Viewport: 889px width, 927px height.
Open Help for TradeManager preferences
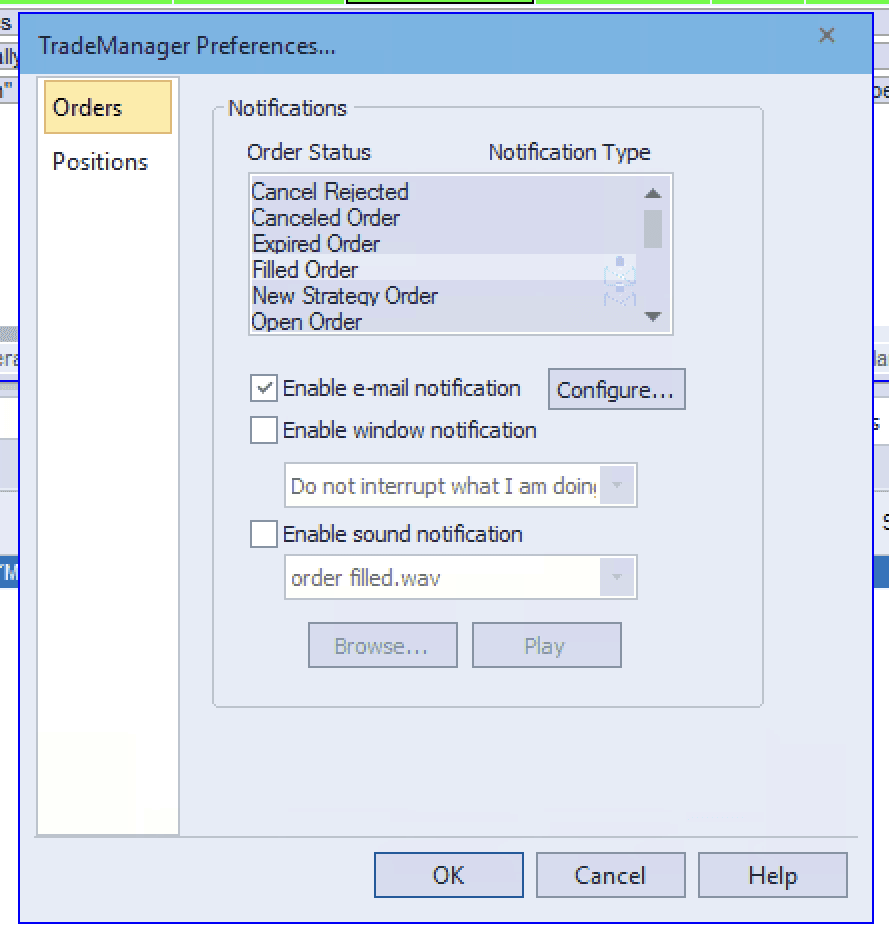(x=773, y=874)
